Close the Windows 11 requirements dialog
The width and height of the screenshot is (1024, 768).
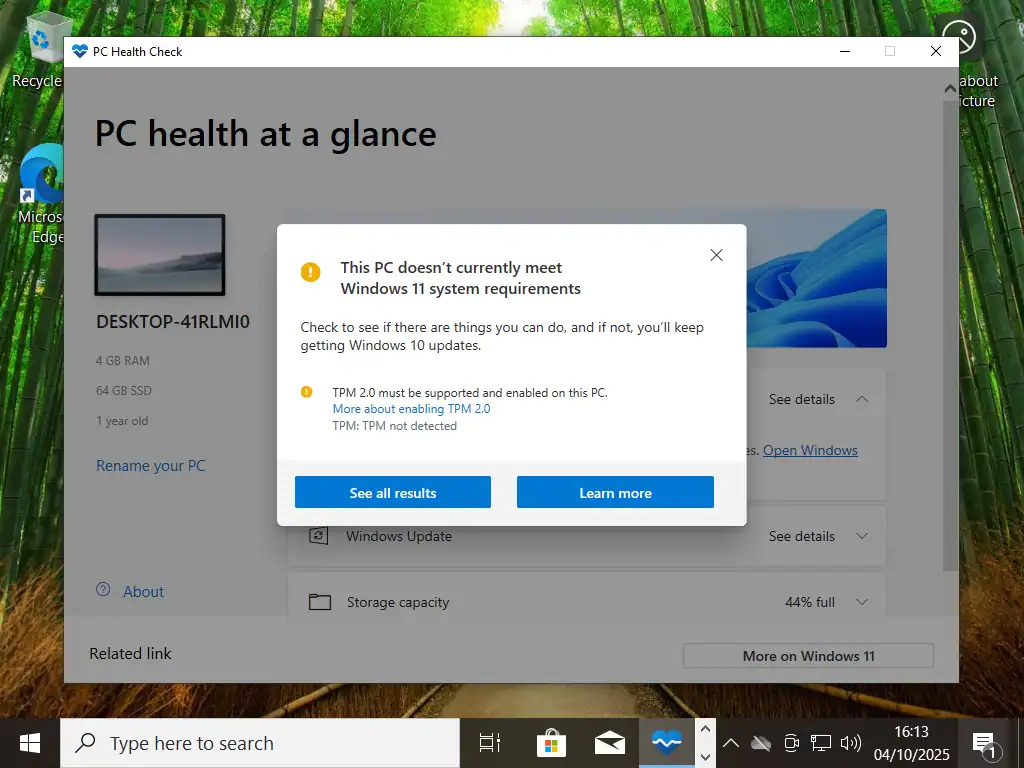tap(716, 255)
